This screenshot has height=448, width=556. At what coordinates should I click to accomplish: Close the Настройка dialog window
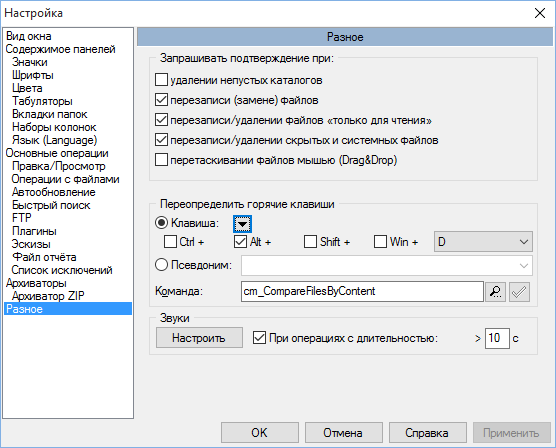point(540,13)
